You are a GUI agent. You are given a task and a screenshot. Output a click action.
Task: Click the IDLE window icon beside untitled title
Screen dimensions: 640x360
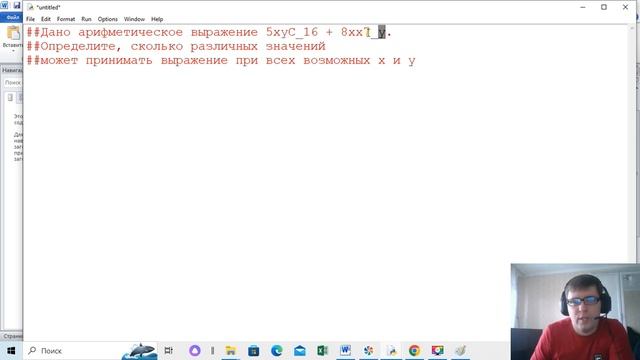tap(31, 7)
